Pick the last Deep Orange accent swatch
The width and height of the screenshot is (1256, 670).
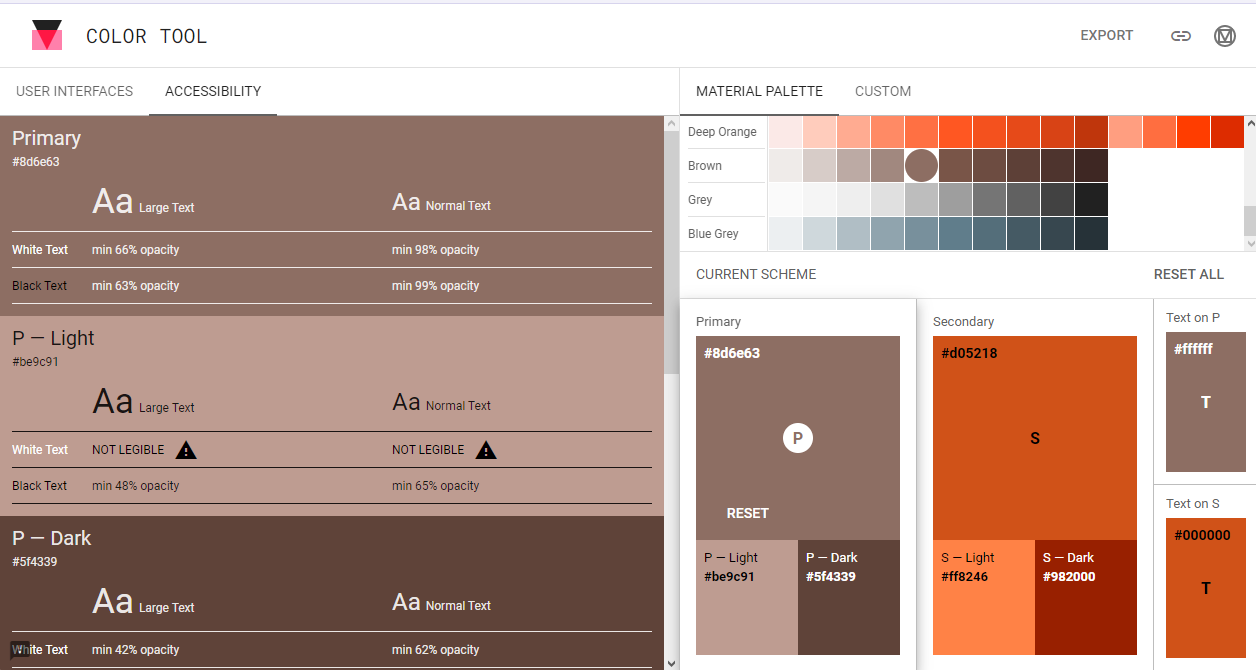click(x=1227, y=132)
